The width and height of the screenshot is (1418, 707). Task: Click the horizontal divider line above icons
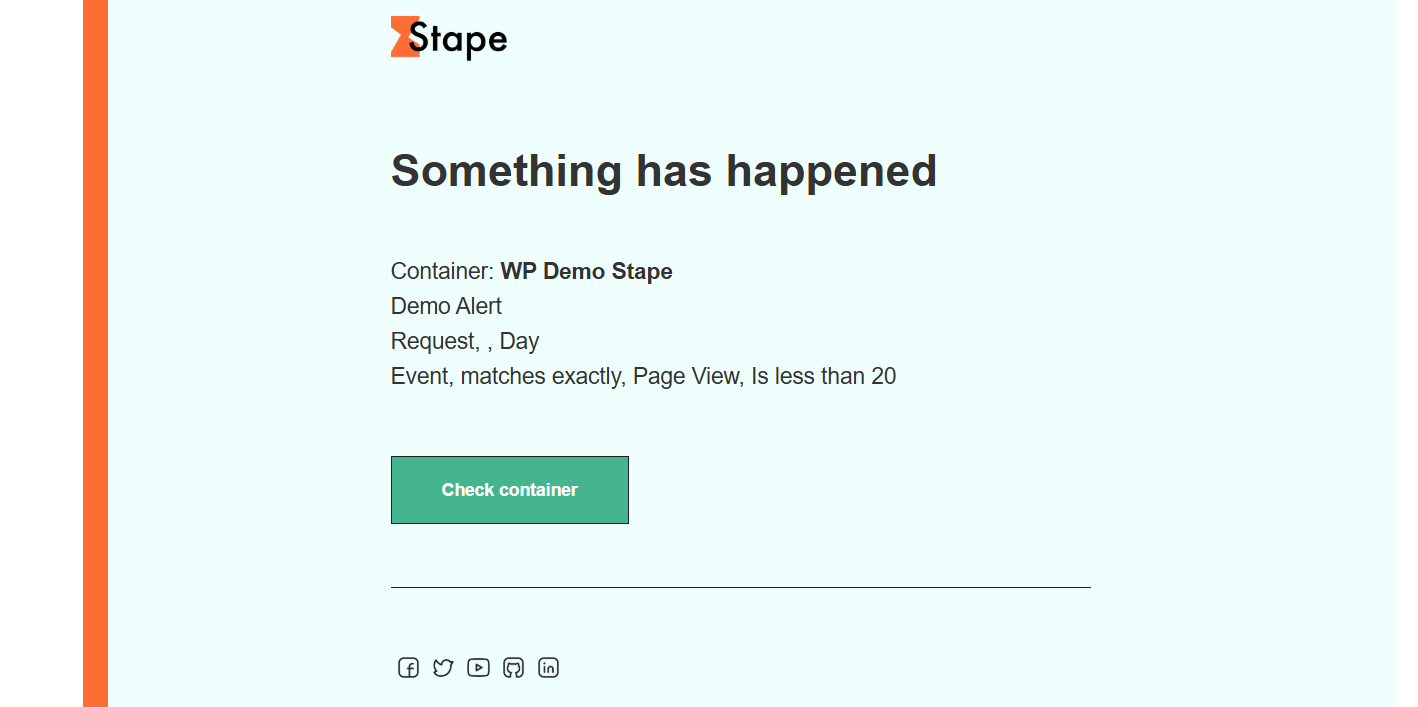(741, 587)
